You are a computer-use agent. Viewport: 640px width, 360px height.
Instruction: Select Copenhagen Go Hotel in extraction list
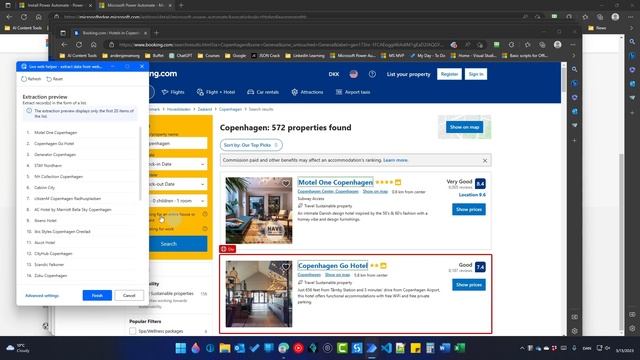coord(54,144)
